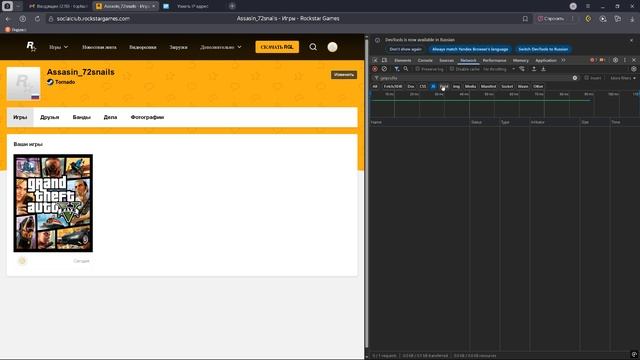Select the CSS request type filter

tap(423, 87)
